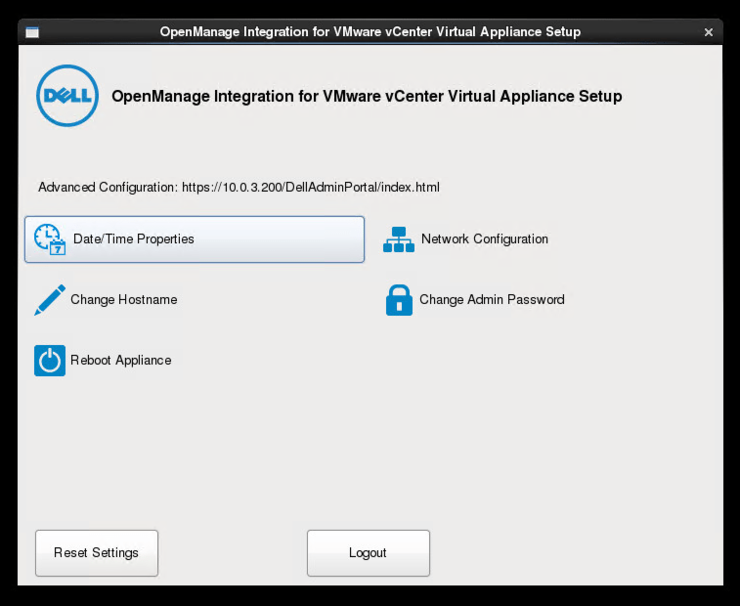Click the 'Advanced Configuration:' label text
The height and width of the screenshot is (606, 740).
pos(108,187)
